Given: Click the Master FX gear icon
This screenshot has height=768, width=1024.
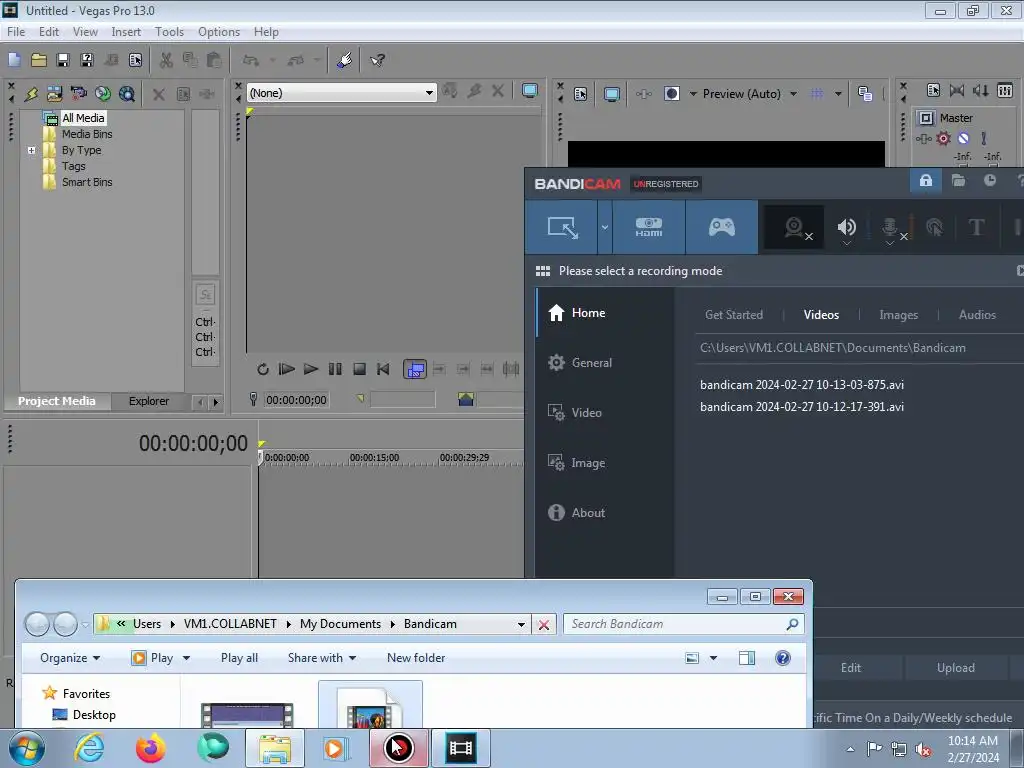Looking at the screenshot, I should tap(943, 138).
